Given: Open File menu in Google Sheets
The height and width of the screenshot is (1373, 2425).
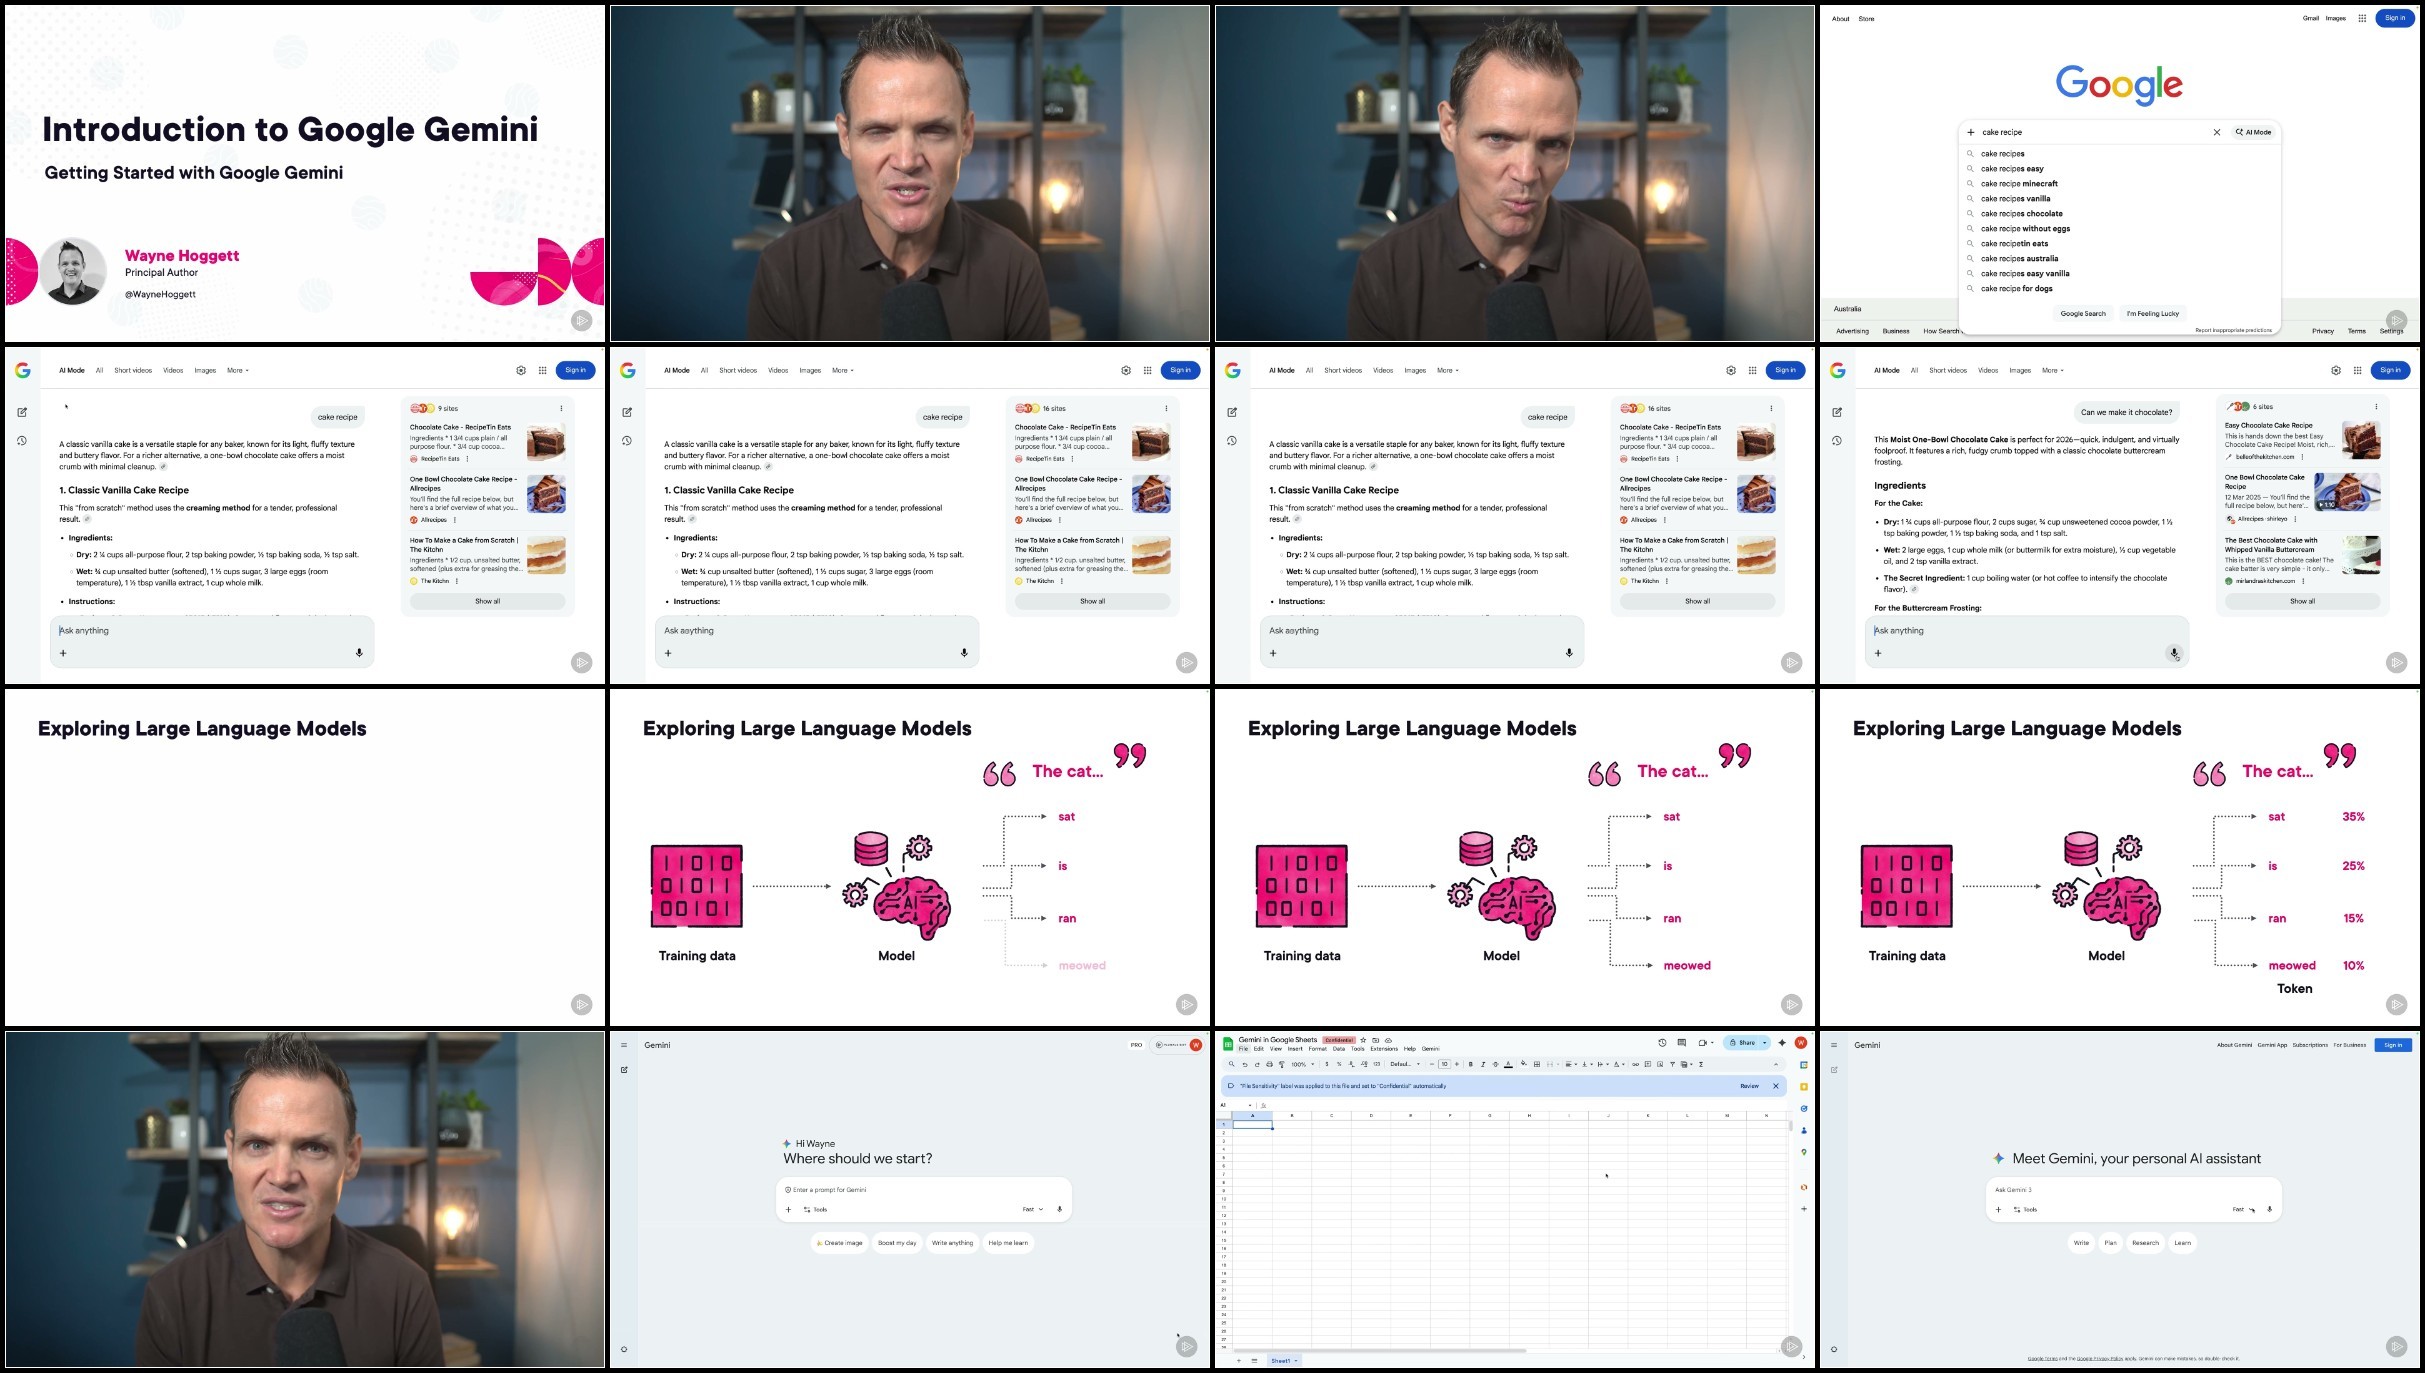Looking at the screenshot, I should [x=1243, y=1049].
